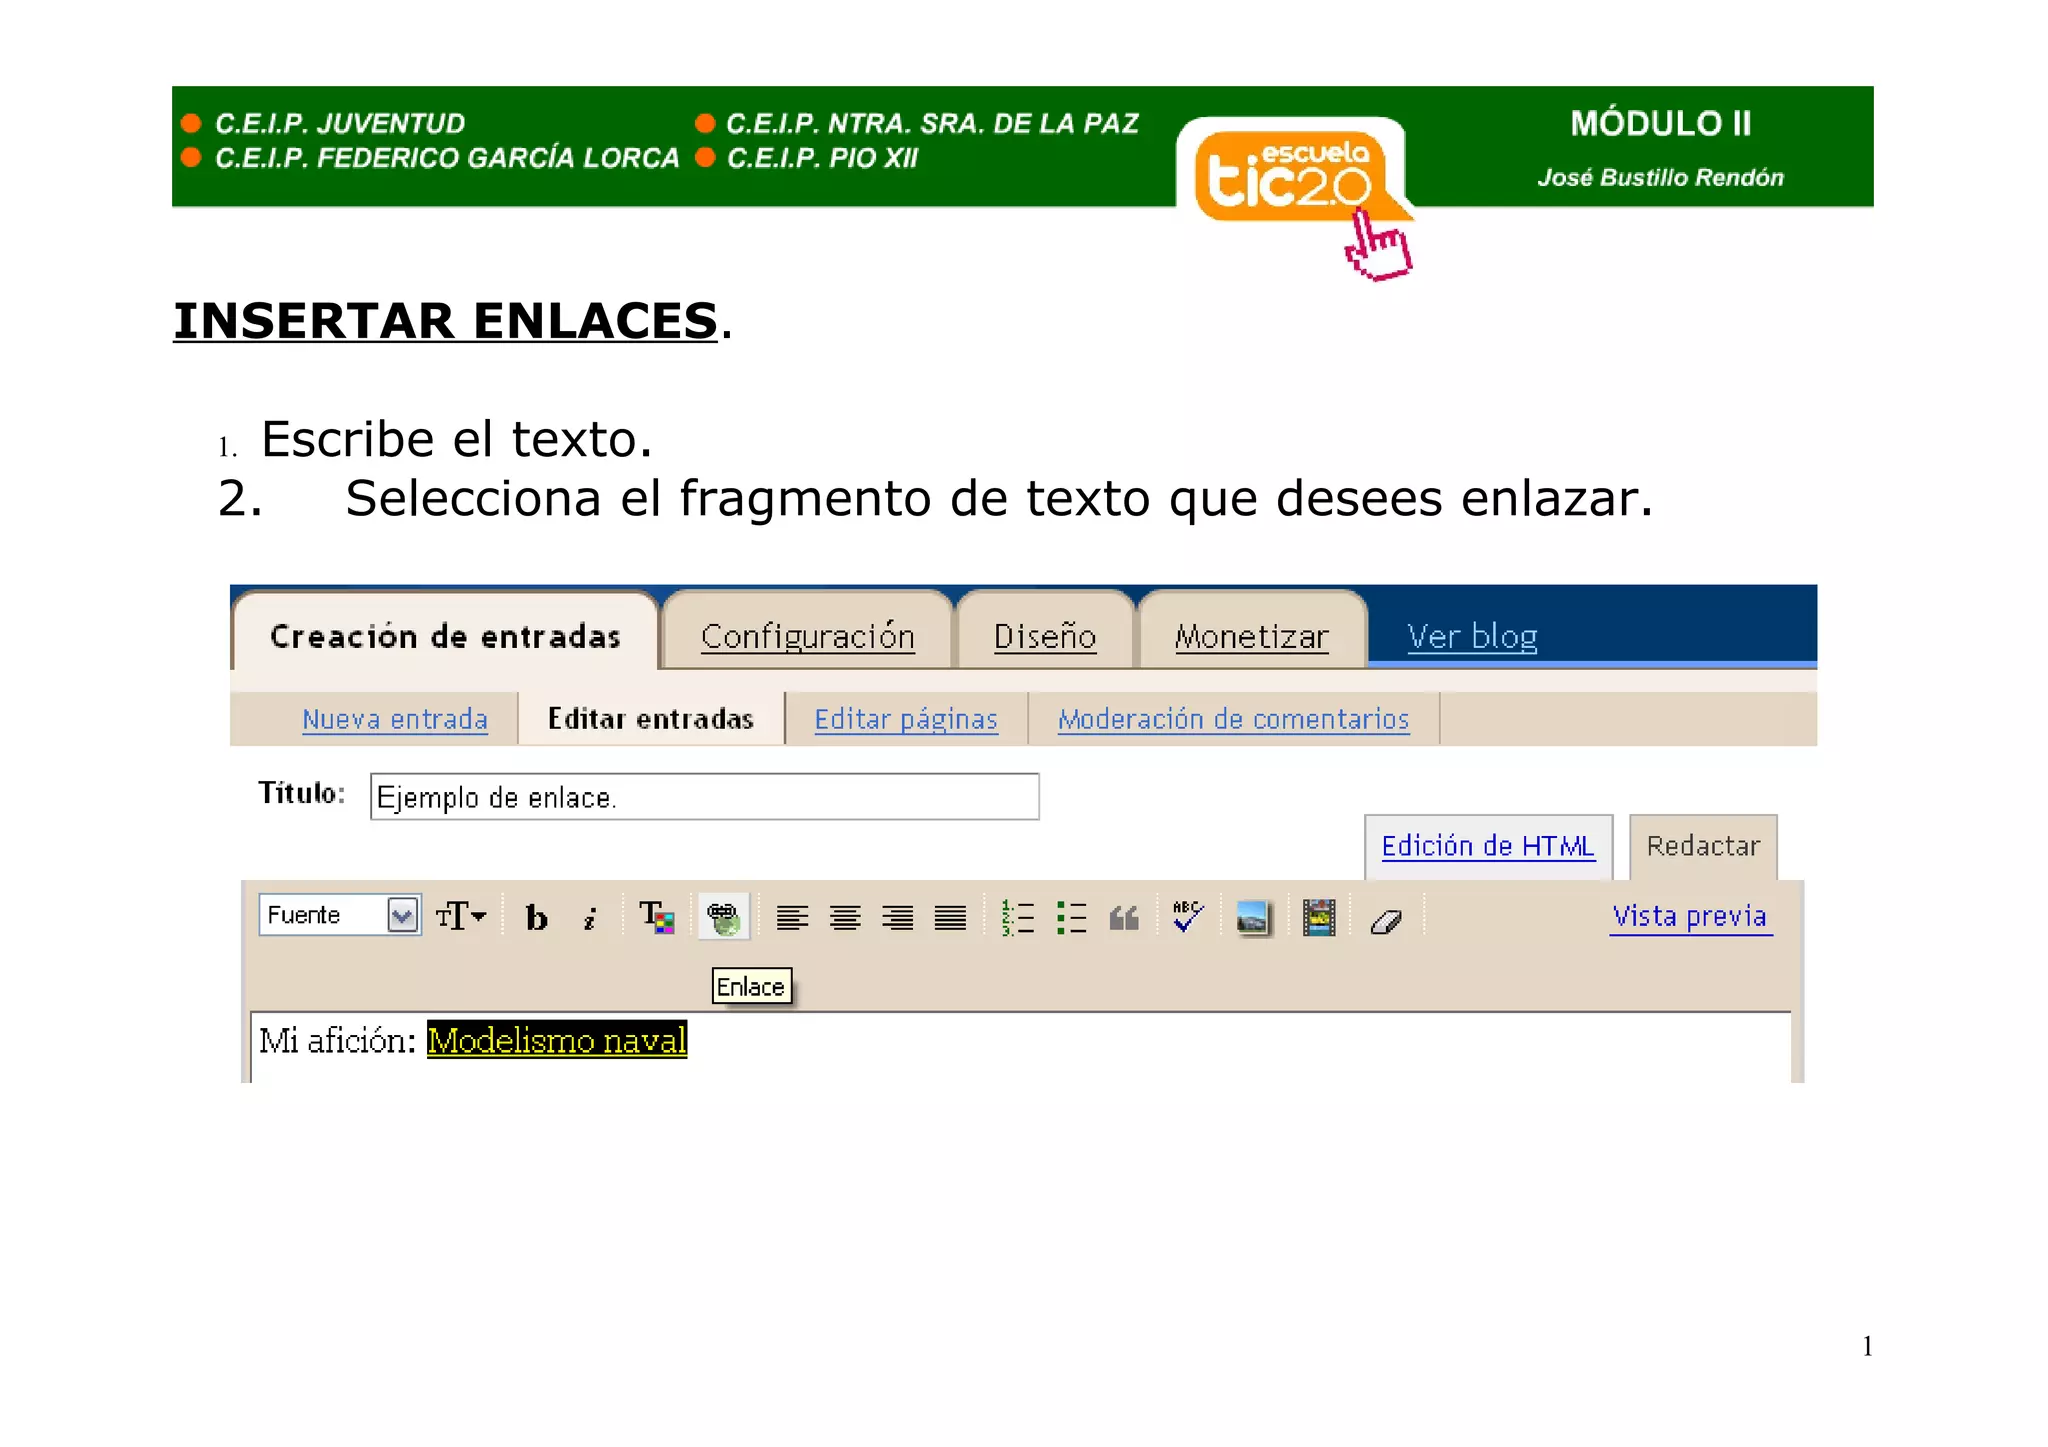Apply bold formatting with the b icon
2048x1447 pixels.
537,917
